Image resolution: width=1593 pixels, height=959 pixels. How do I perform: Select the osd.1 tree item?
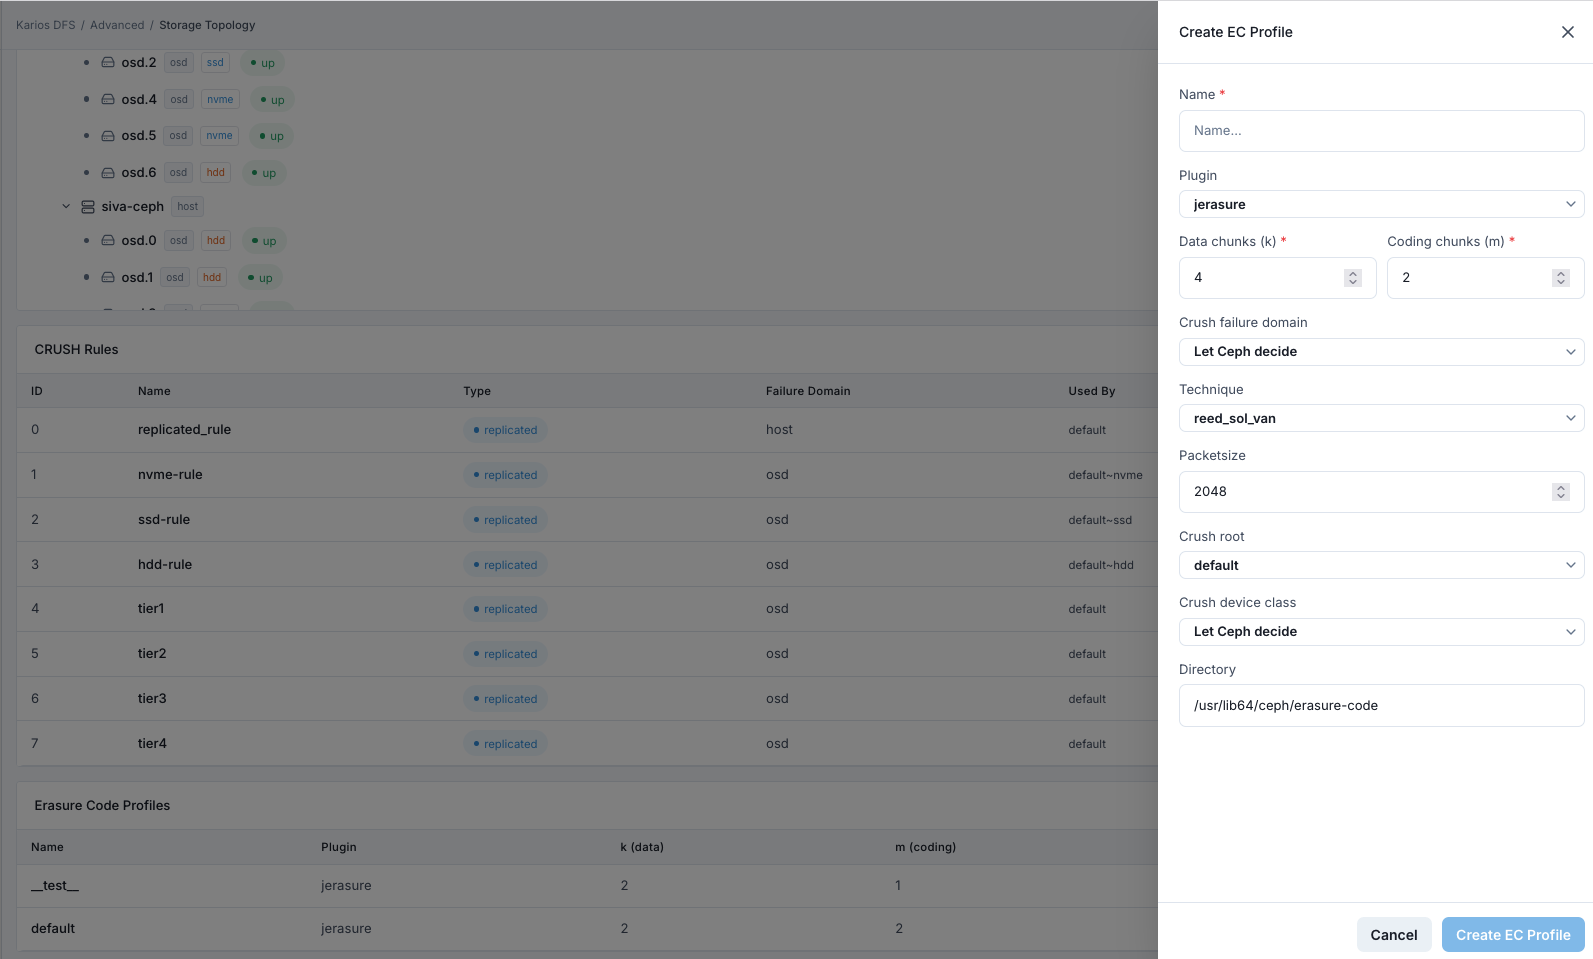137,278
